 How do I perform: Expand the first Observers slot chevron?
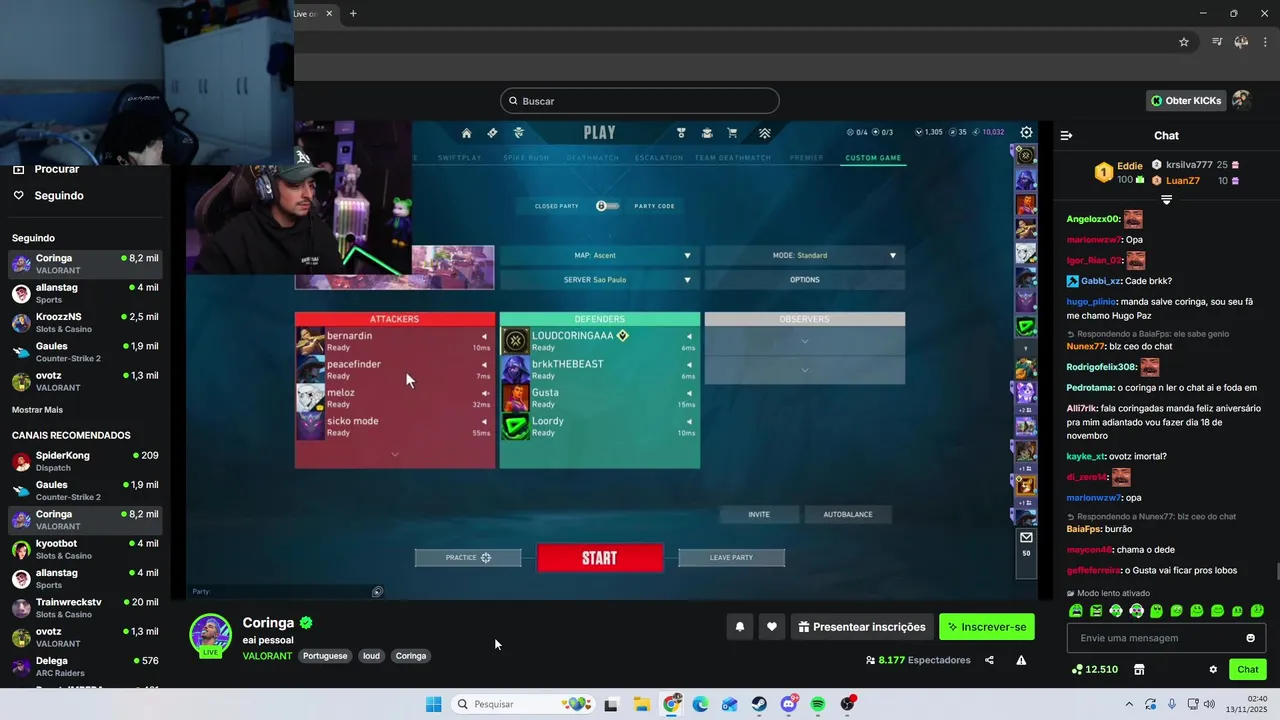coord(805,342)
